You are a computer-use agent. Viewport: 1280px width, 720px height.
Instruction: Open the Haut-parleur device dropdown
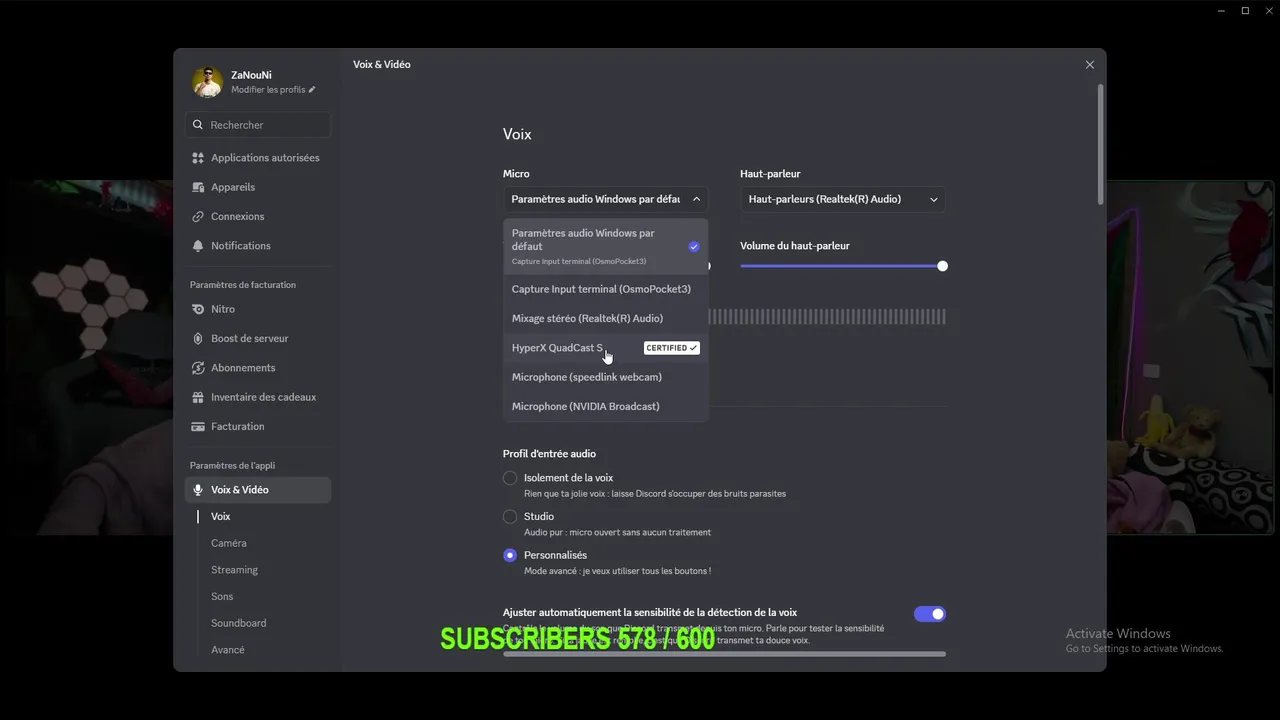[x=843, y=199]
